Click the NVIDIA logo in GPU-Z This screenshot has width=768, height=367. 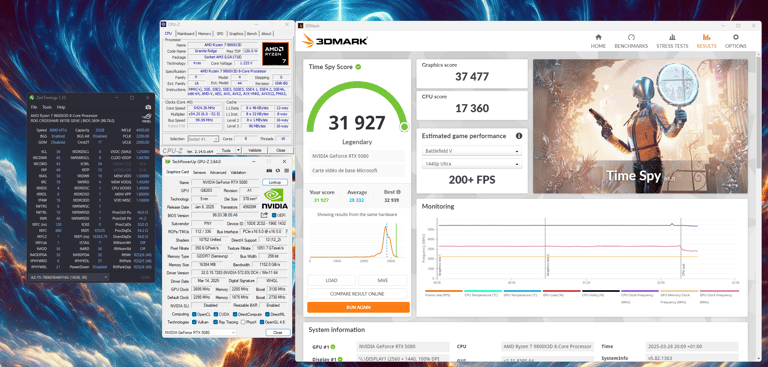[x=275, y=199]
